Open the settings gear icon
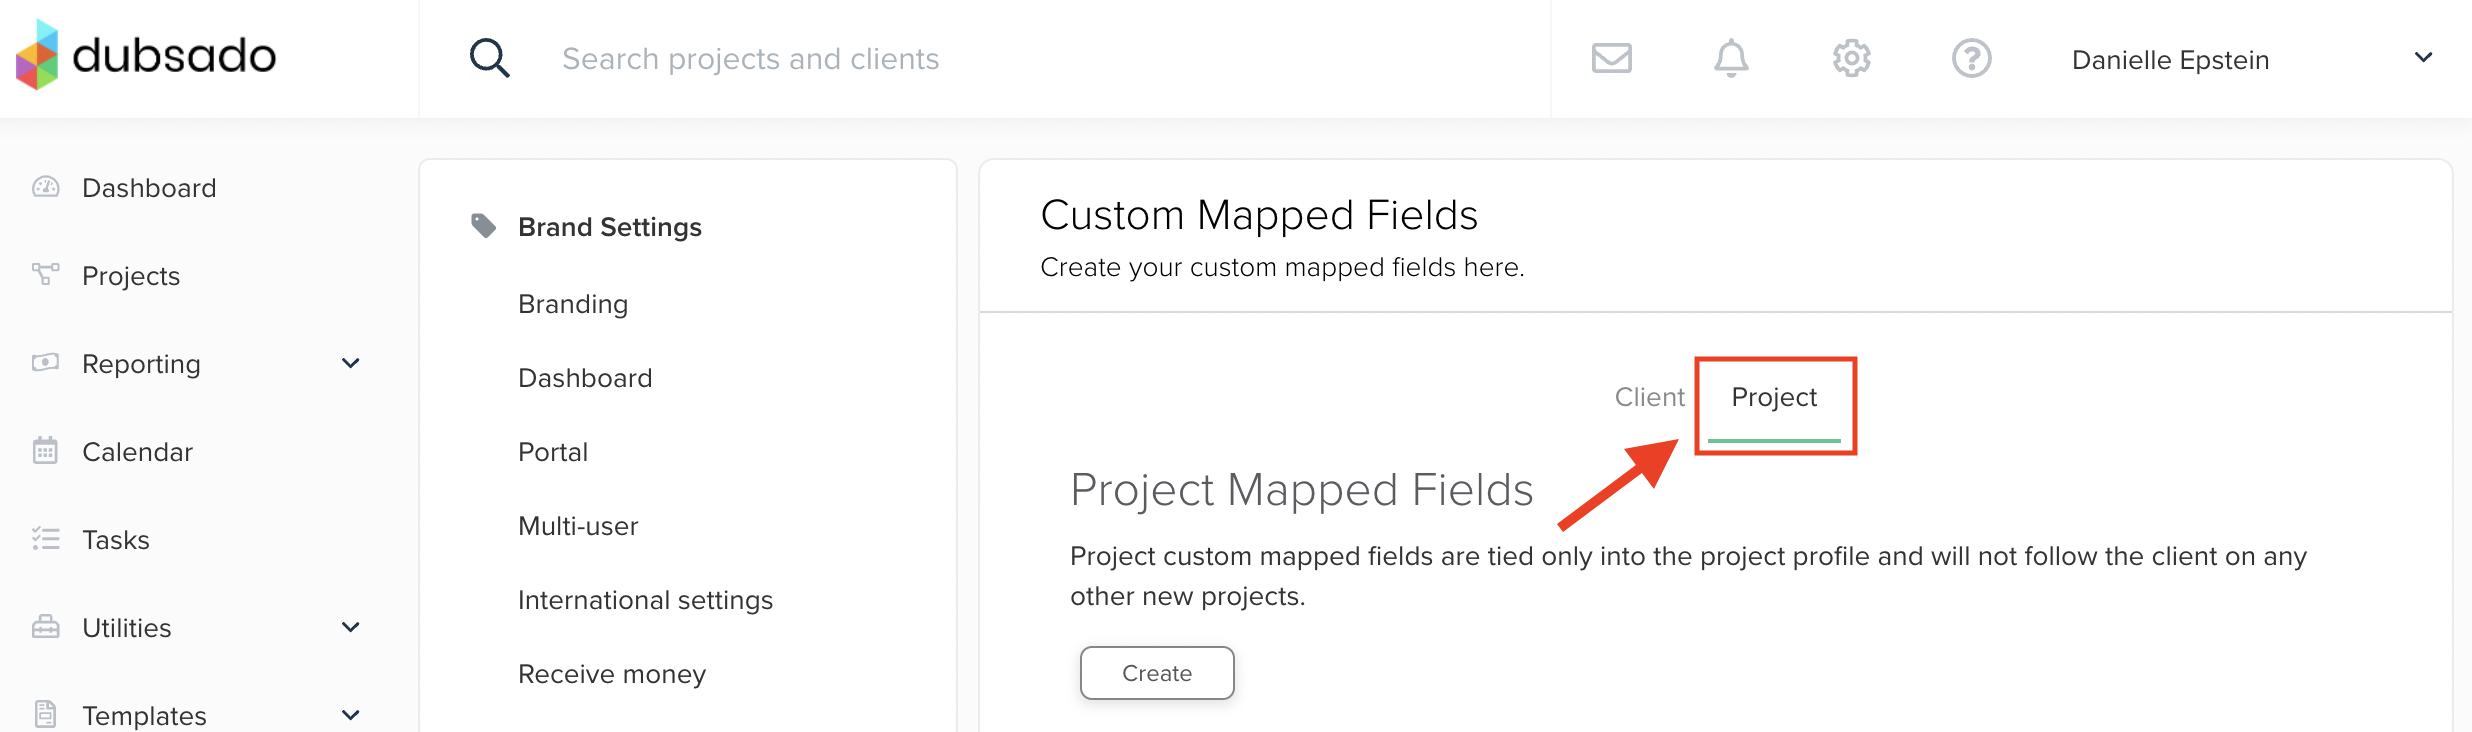Image resolution: width=2472 pixels, height=732 pixels. [x=1851, y=58]
